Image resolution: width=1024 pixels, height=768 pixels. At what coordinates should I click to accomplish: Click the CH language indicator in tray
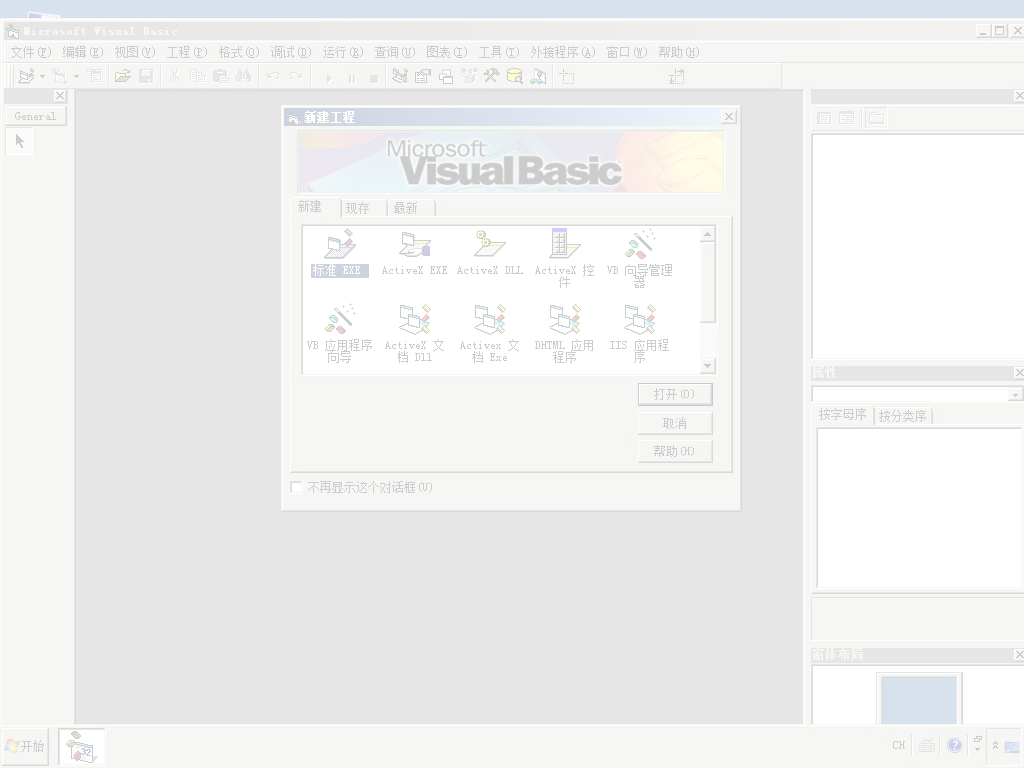point(899,745)
